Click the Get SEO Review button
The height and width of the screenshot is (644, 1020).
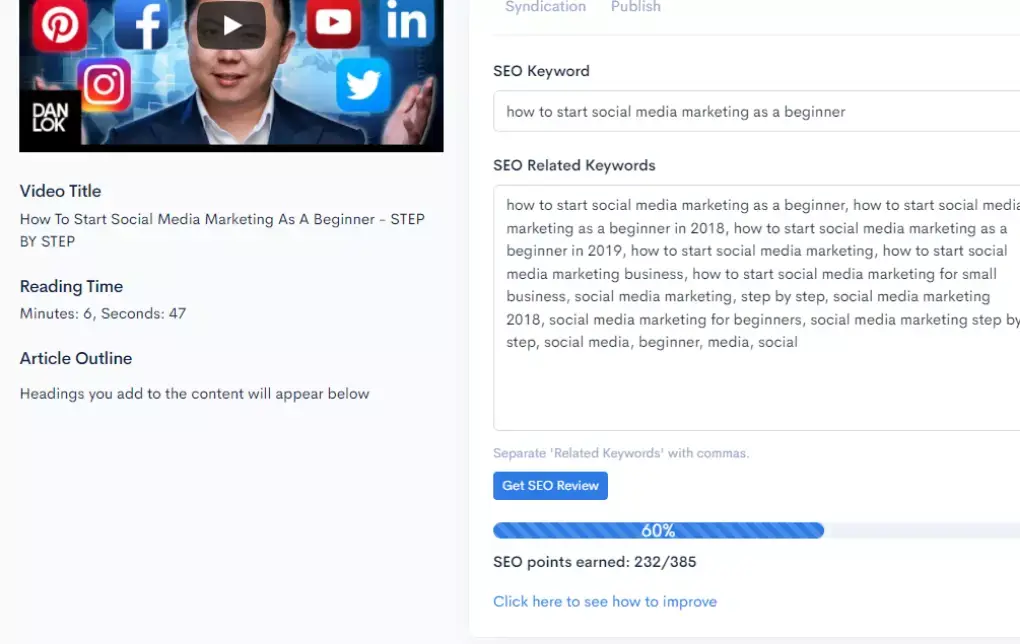550,486
